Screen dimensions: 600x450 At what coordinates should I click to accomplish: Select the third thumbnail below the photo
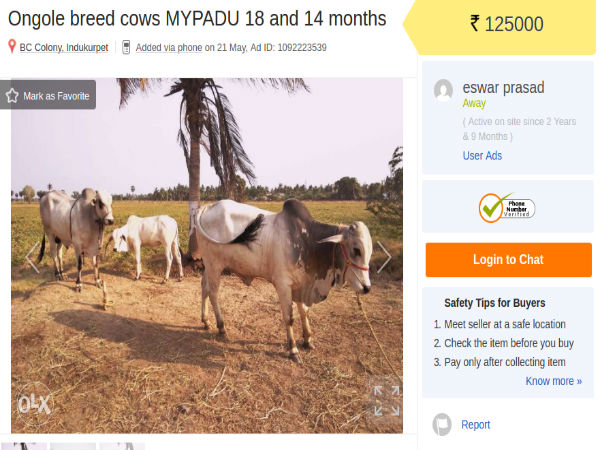click(x=122, y=446)
